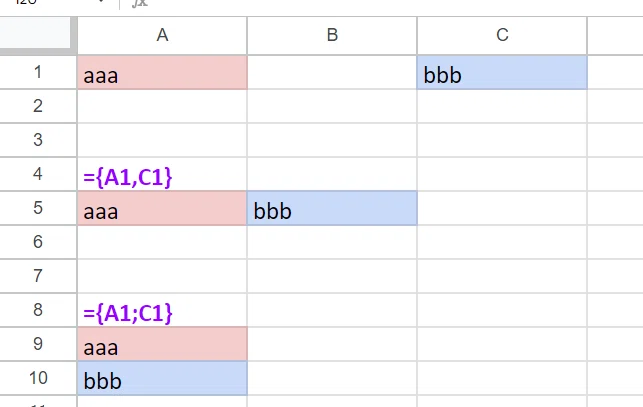Click the select-all corner box
This screenshot has width=643, height=407.
click(x=38, y=36)
